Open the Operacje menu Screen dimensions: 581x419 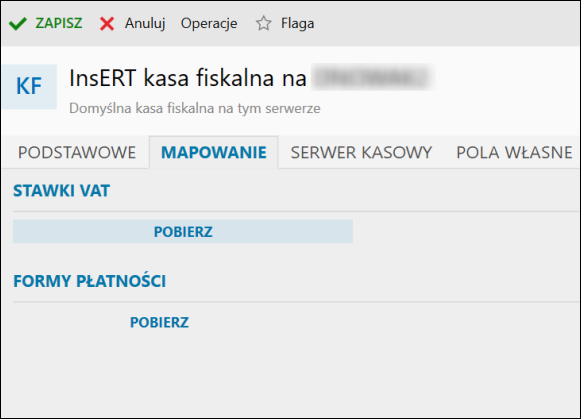pos(209,23)
